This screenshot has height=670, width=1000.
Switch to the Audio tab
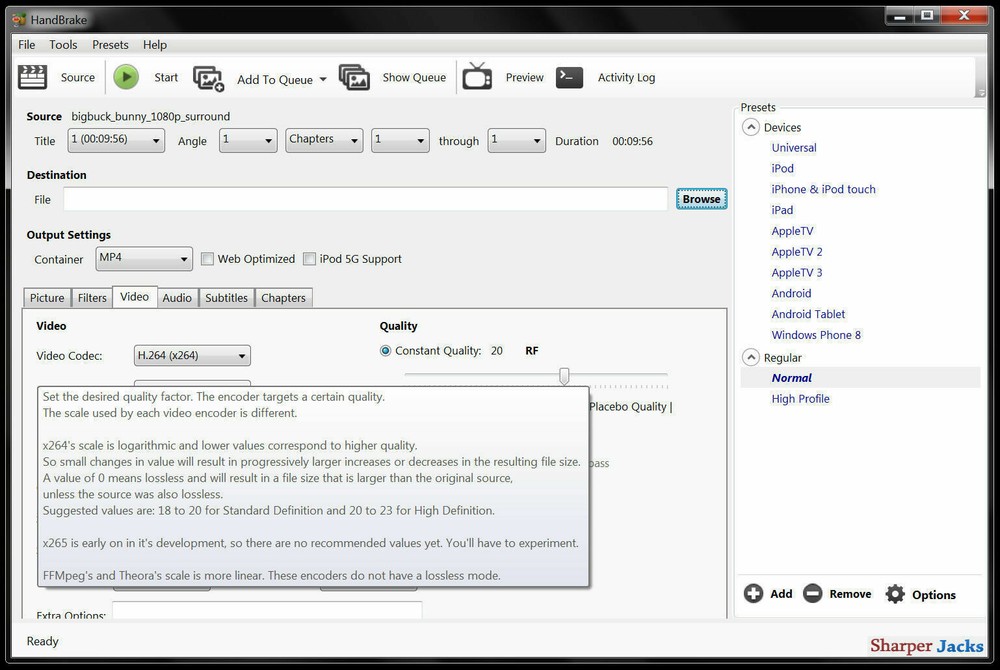pyautogui.click(x=177, y=297)
